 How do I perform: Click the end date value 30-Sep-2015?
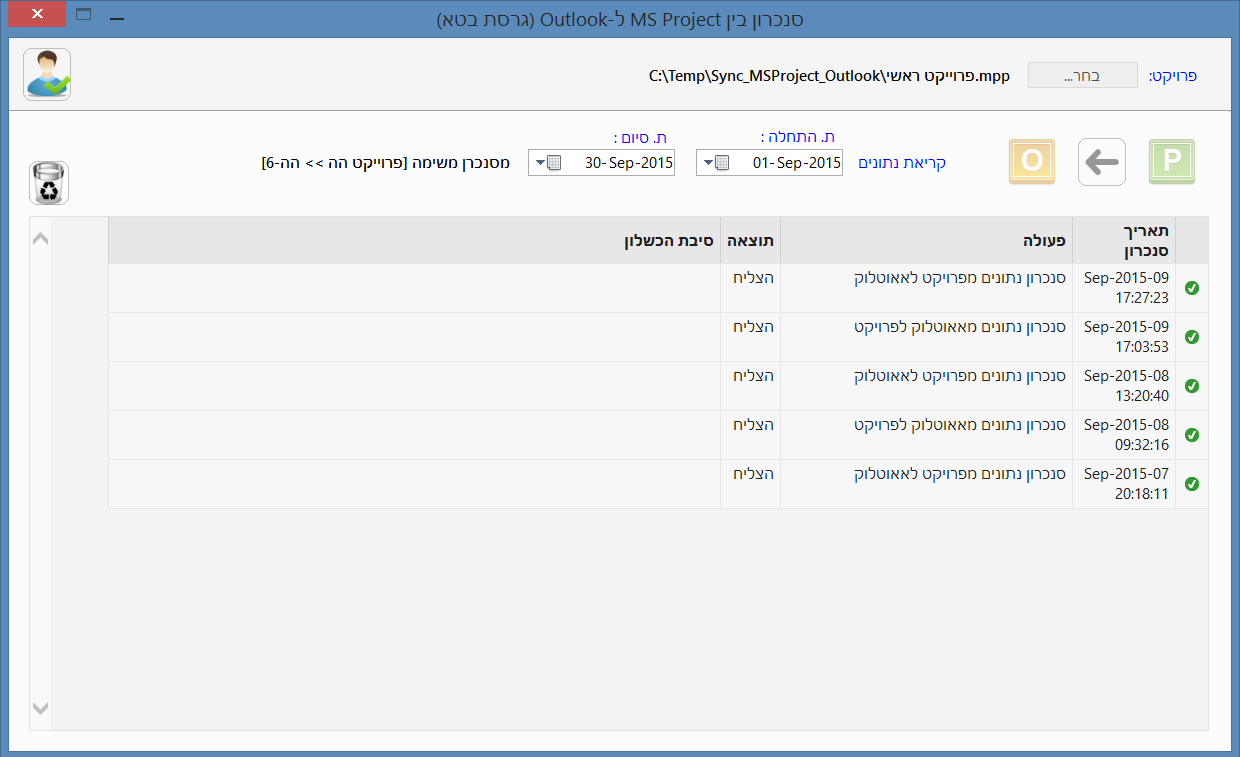628,163
